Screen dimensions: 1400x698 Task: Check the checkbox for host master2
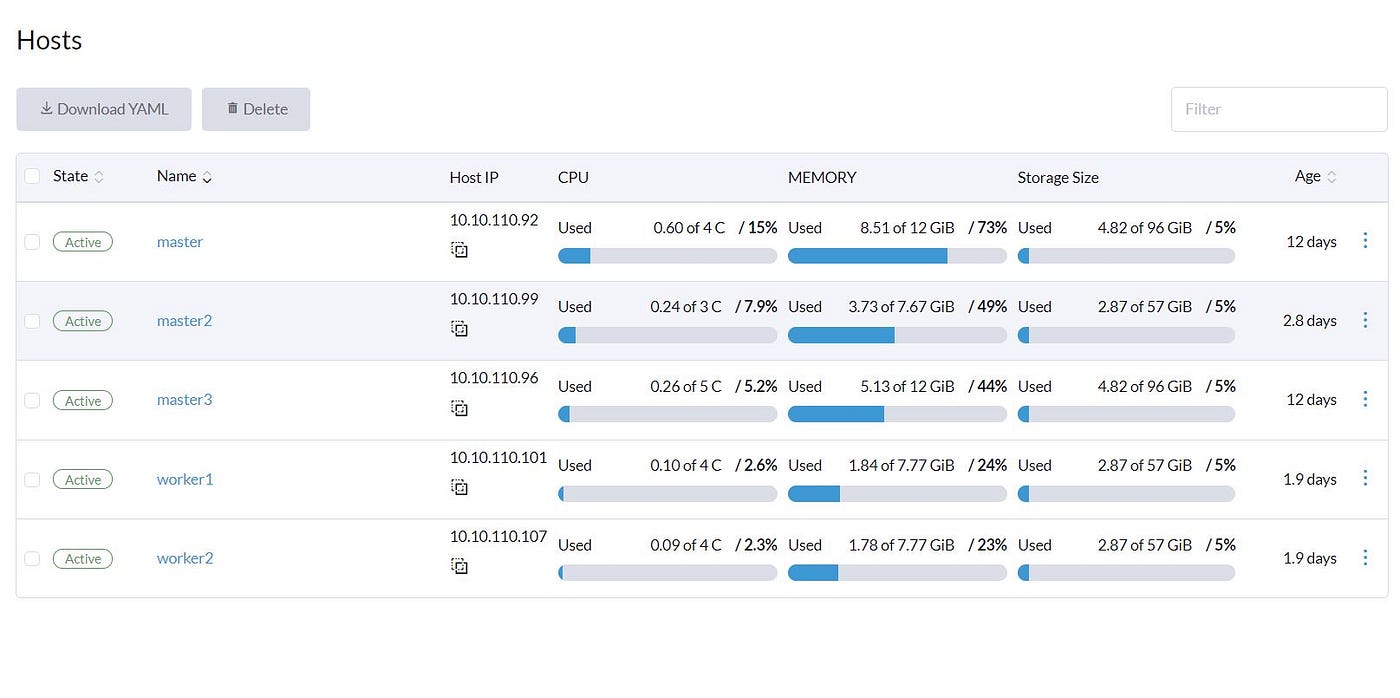point(32,320)
